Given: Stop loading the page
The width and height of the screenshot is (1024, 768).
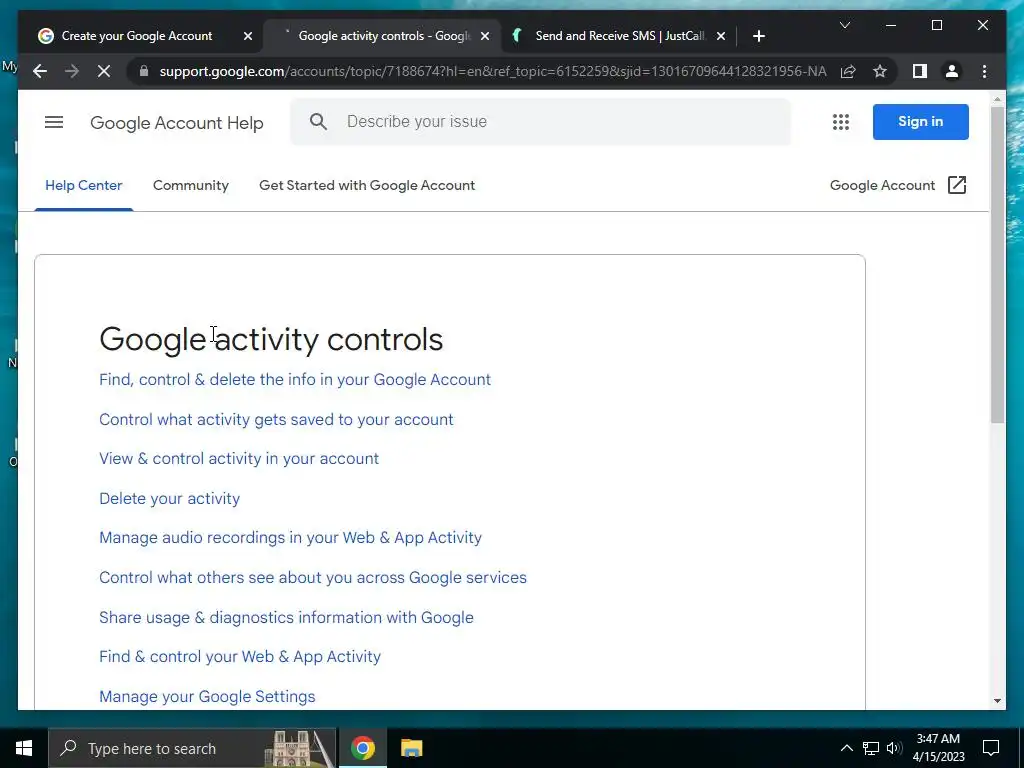Looking at the screenshot, I should tap(104, 71).
